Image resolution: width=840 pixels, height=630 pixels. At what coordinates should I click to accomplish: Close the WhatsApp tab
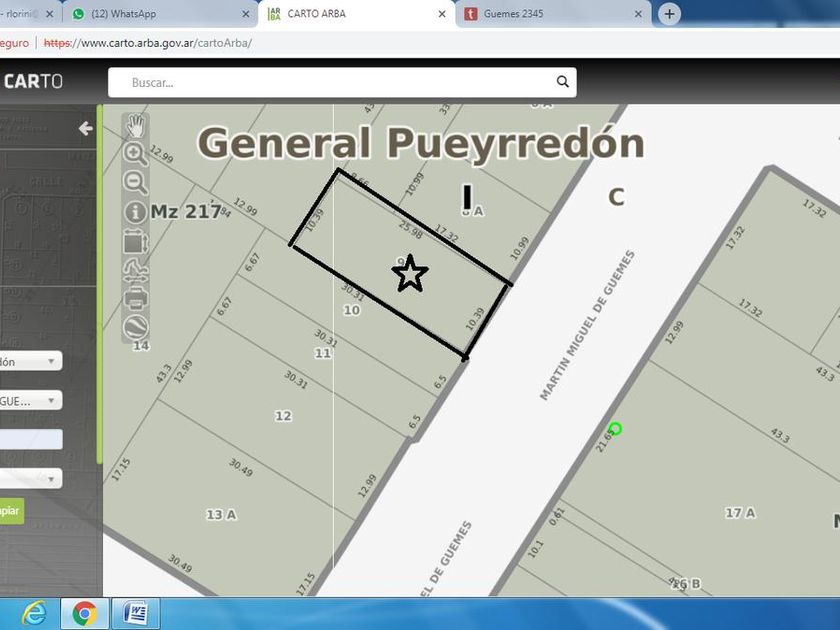(245, 14)
